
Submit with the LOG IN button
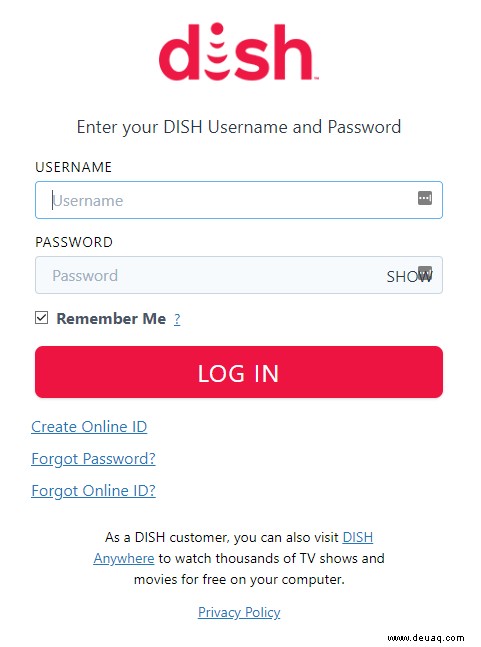[239, 372]
